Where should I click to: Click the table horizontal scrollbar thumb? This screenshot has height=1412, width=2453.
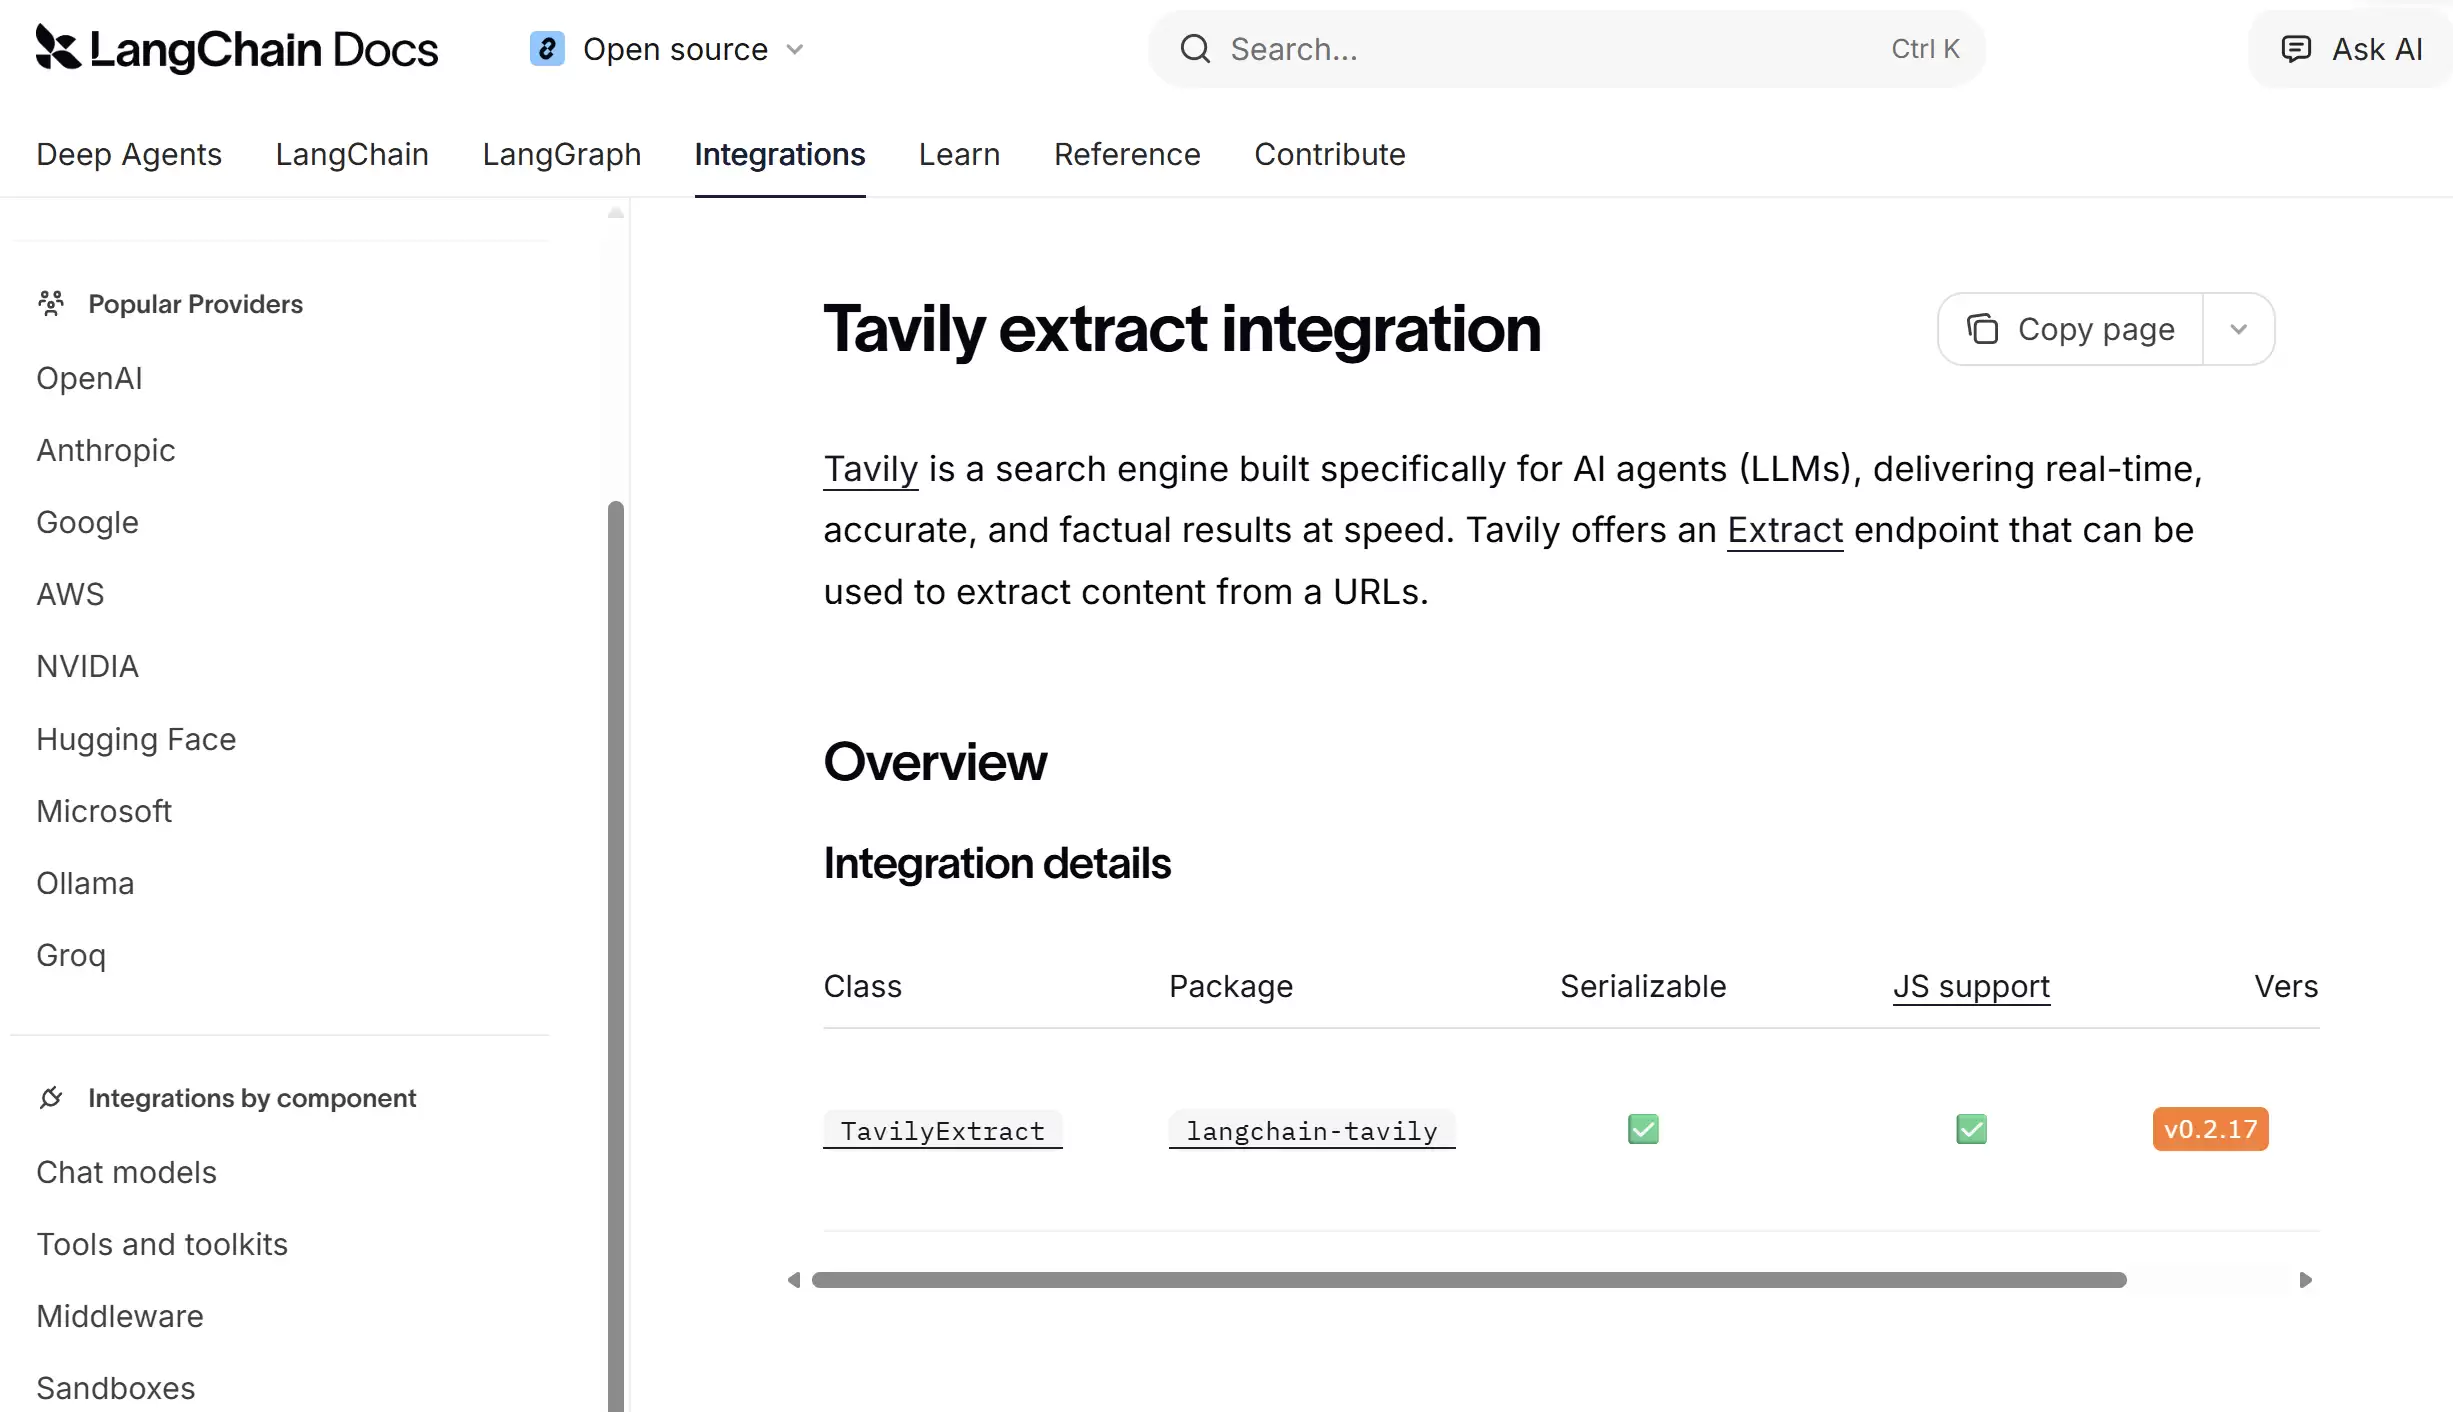pyautogui.click(x=1469, y=1280)
